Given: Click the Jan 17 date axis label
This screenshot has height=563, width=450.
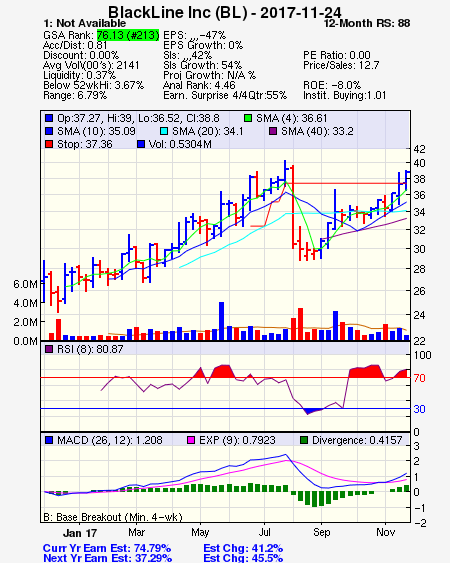Looking at the screenshot, I should click(80, 533).
